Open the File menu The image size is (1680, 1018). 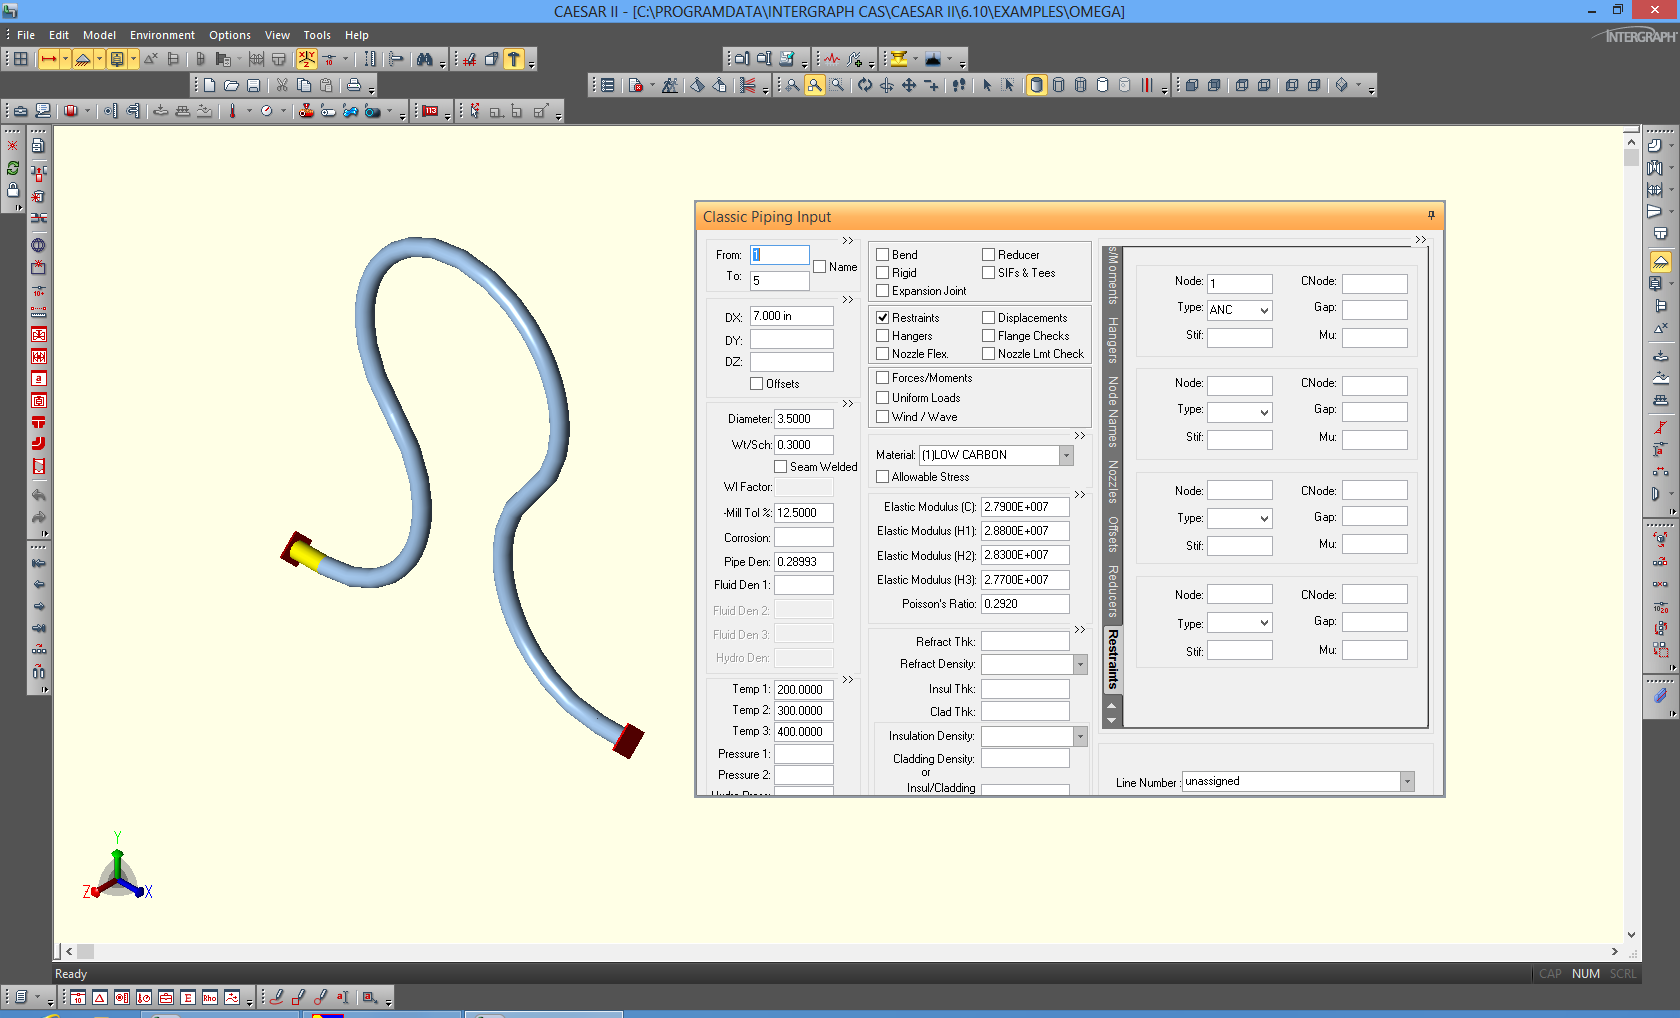(26, 35)
